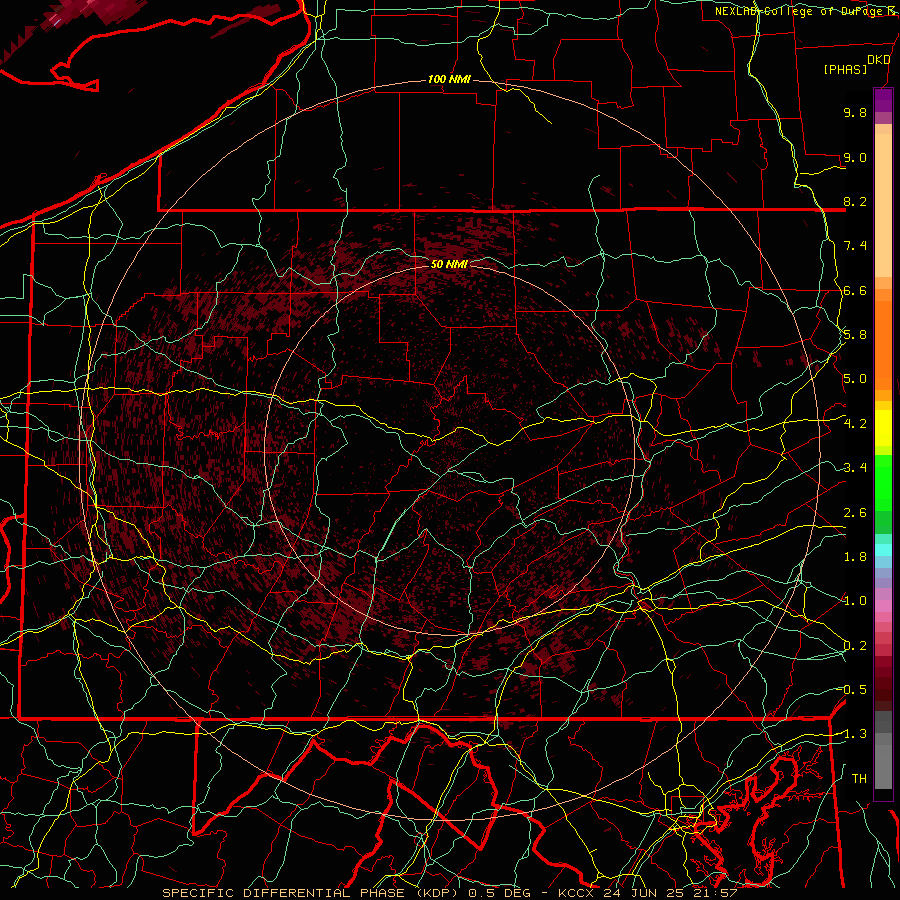Click the '24 JUN 25 21:57' timestamp
Viewport: 900px width, 900px height.
670,893
